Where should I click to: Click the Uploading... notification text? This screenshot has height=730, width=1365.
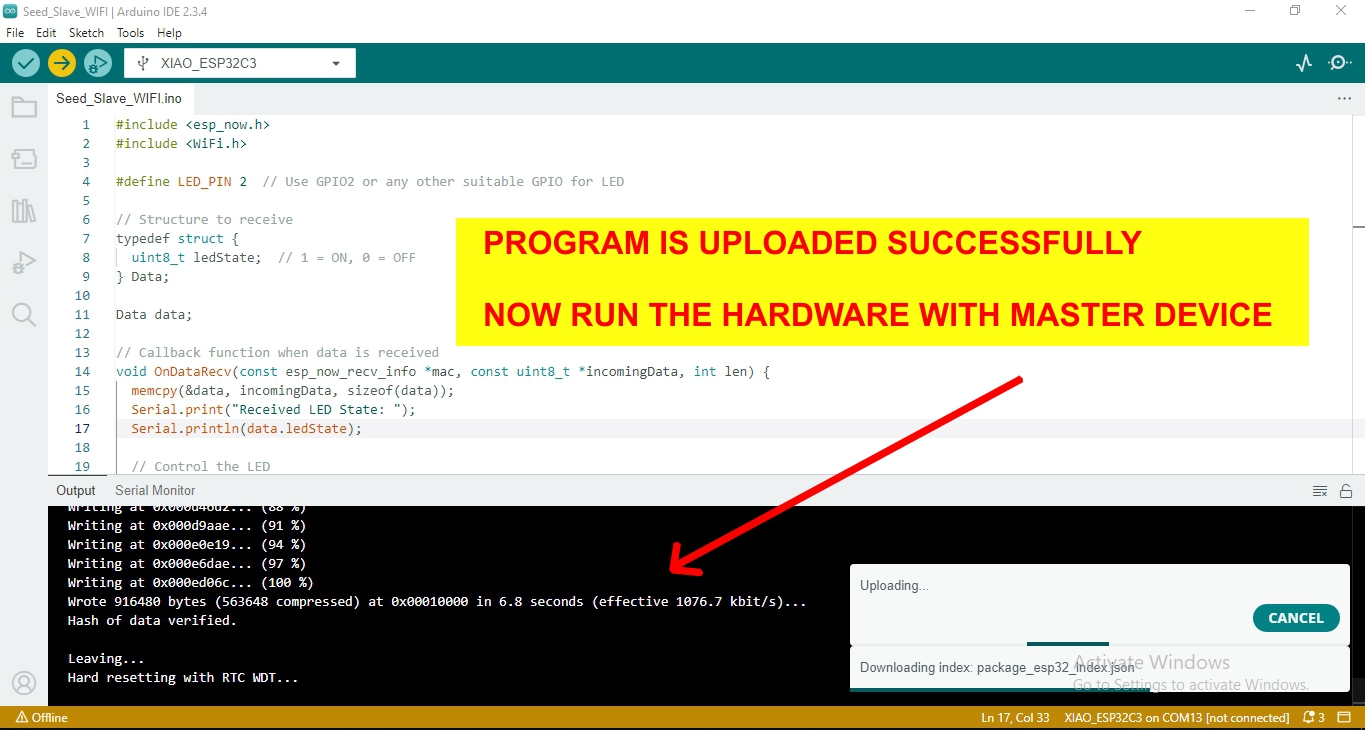(x=894, y=585)
